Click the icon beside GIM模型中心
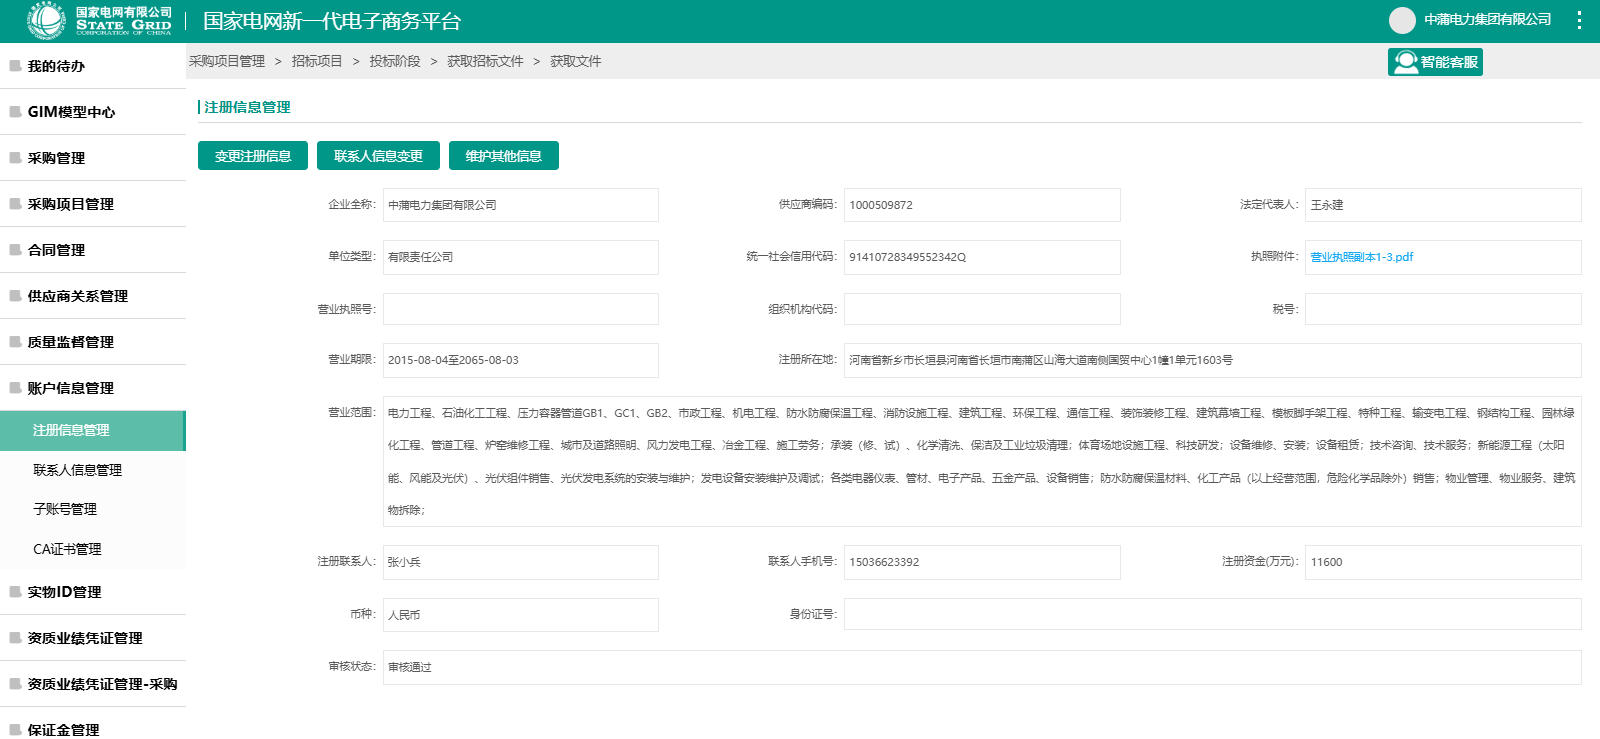This screenshot has width=1600, height=739. (x=15, y=112)
